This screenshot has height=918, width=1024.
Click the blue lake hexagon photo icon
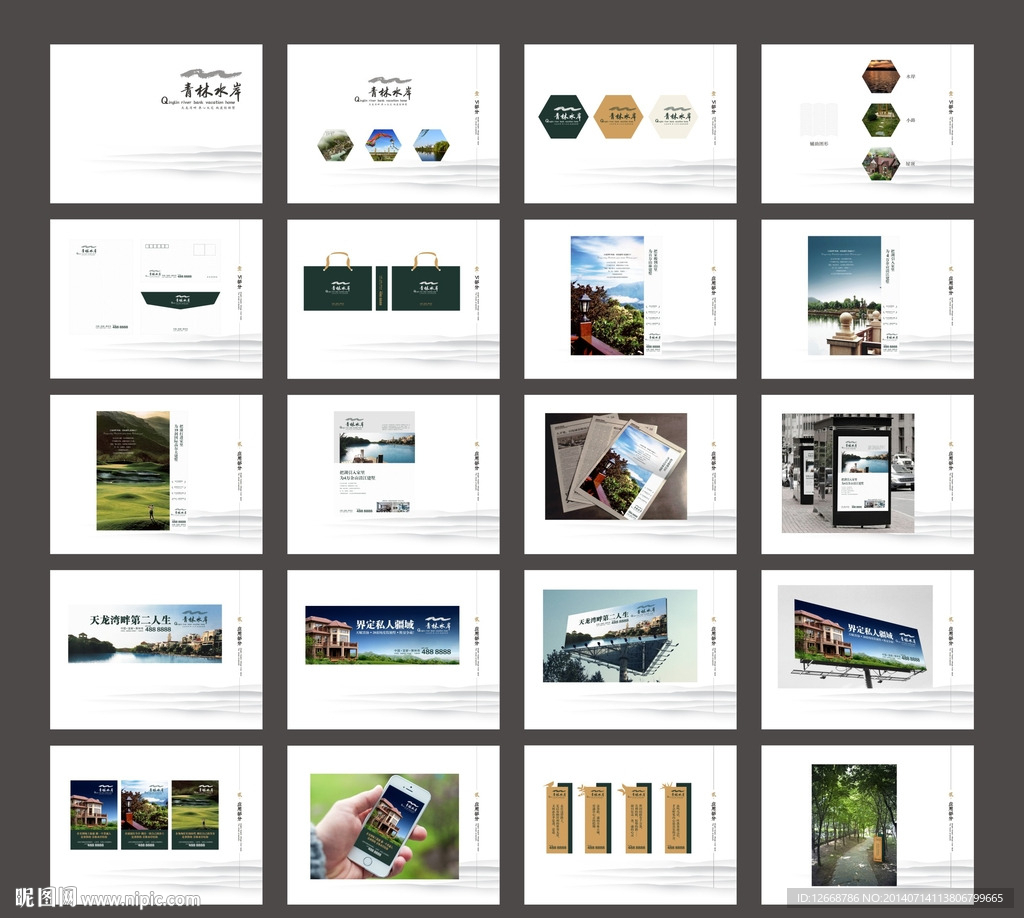point(431,145)
